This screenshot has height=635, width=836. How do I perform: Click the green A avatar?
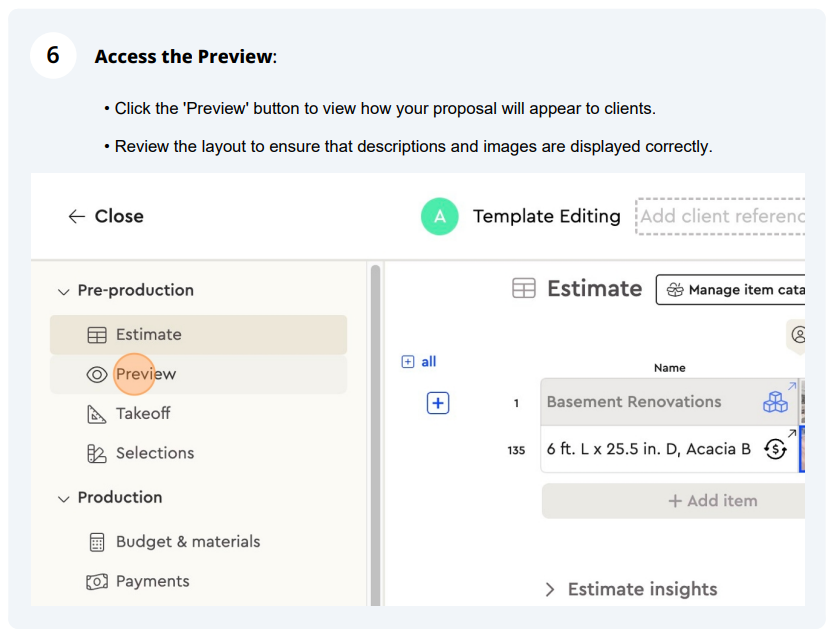point(439,216)
